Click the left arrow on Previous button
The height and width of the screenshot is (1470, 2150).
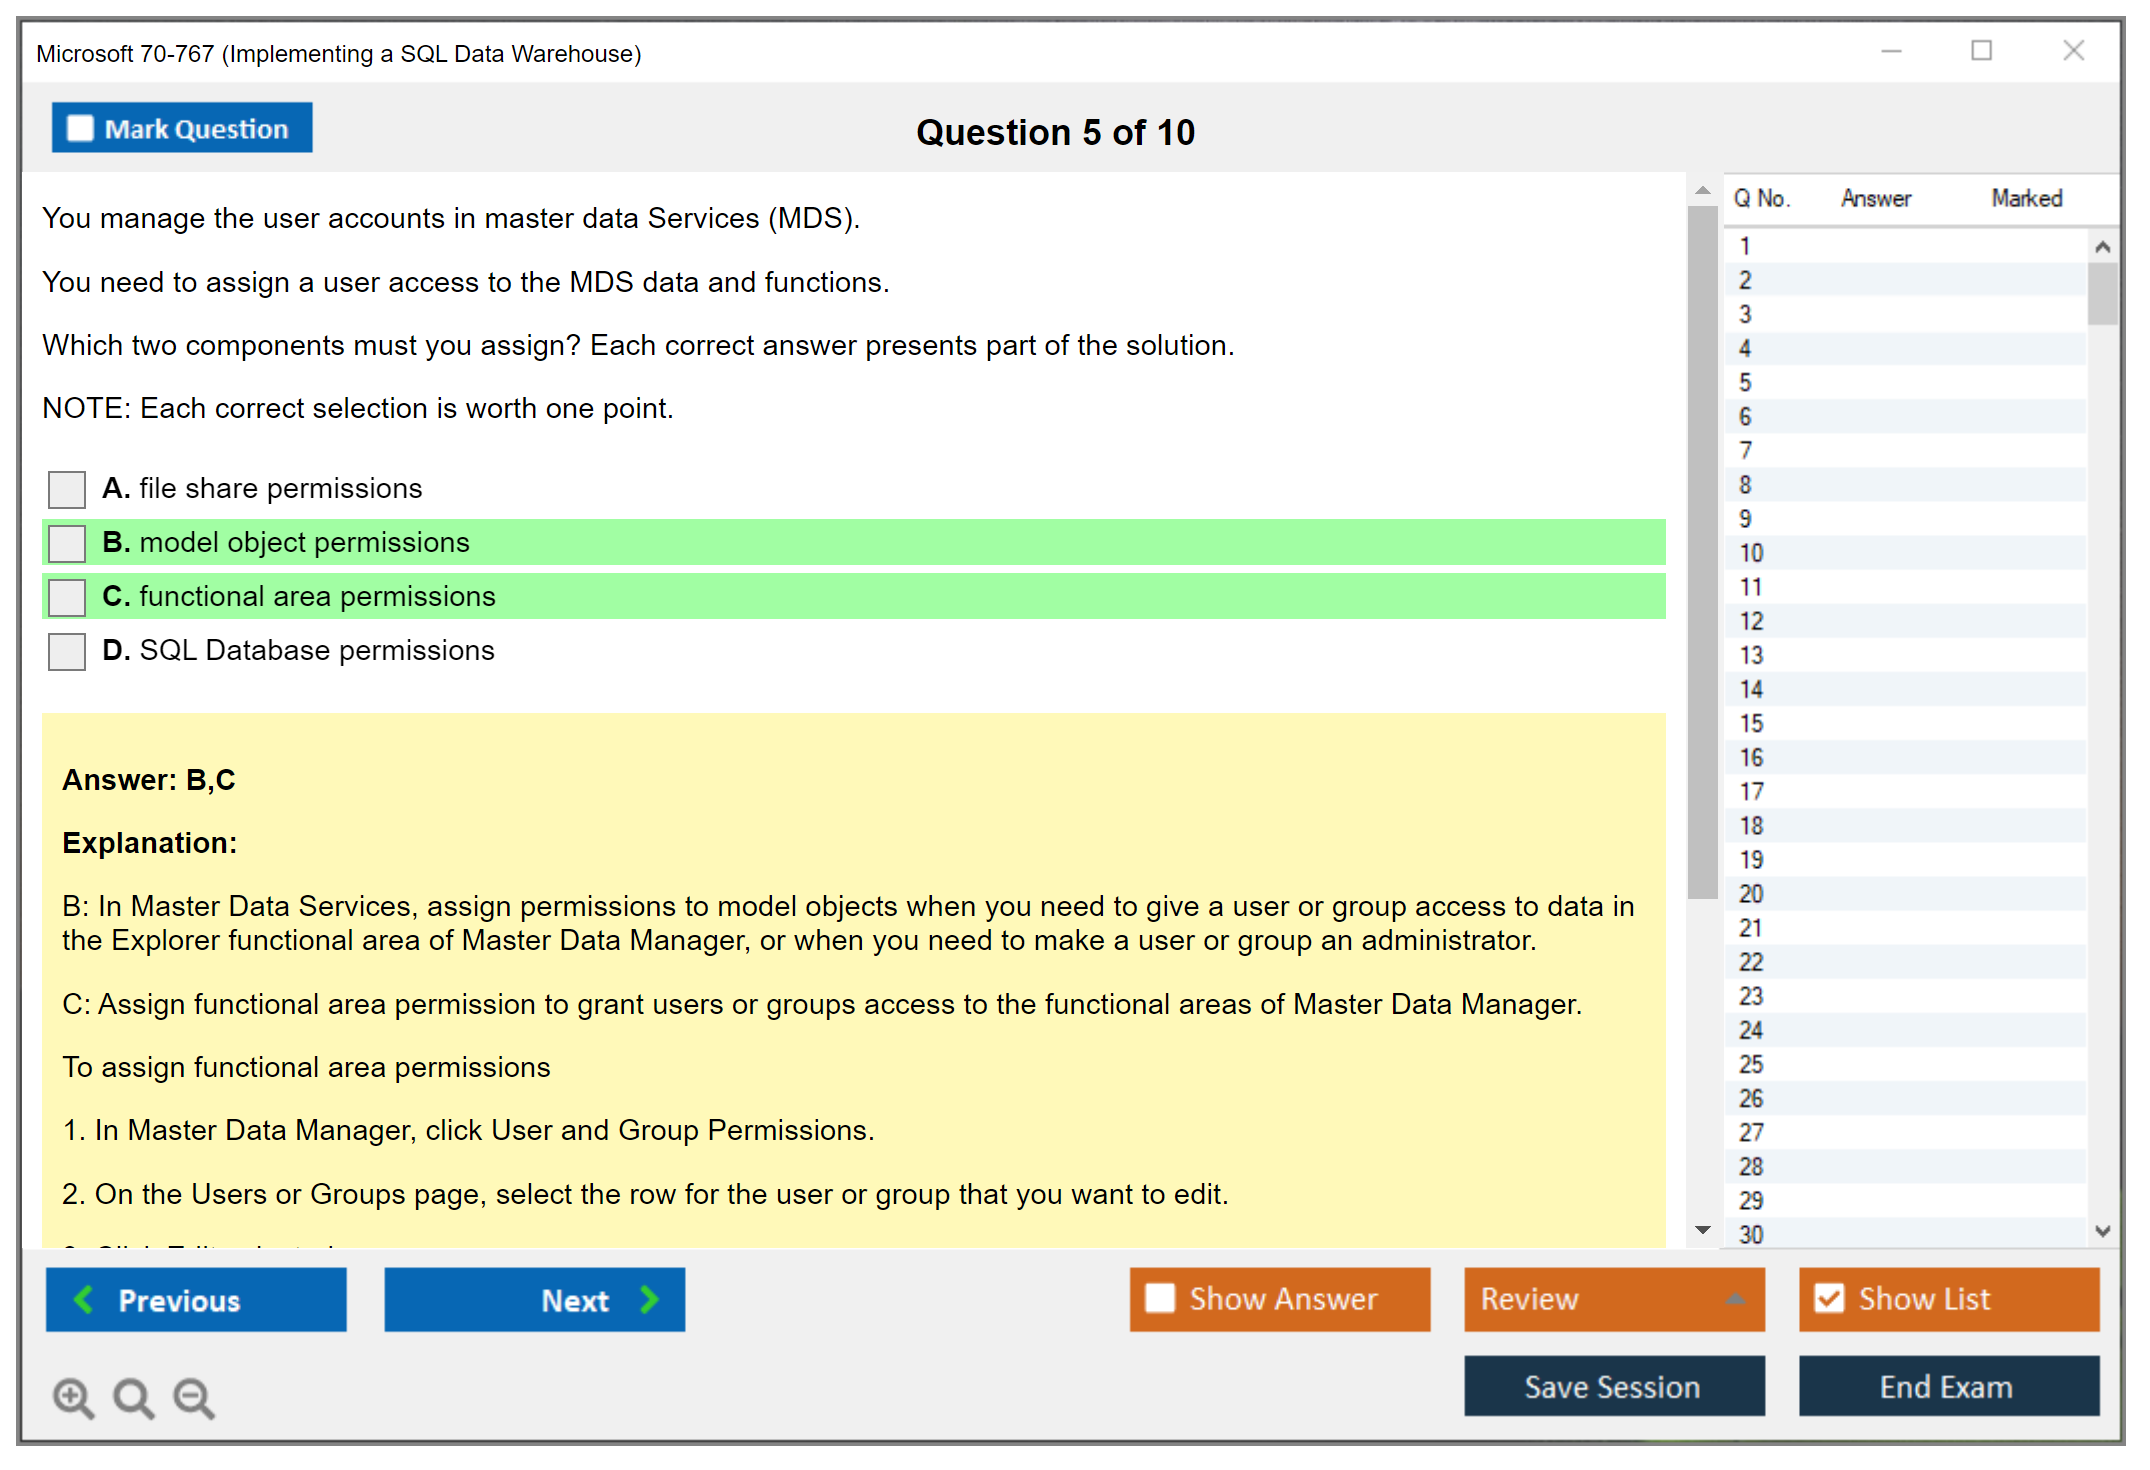85,1300
